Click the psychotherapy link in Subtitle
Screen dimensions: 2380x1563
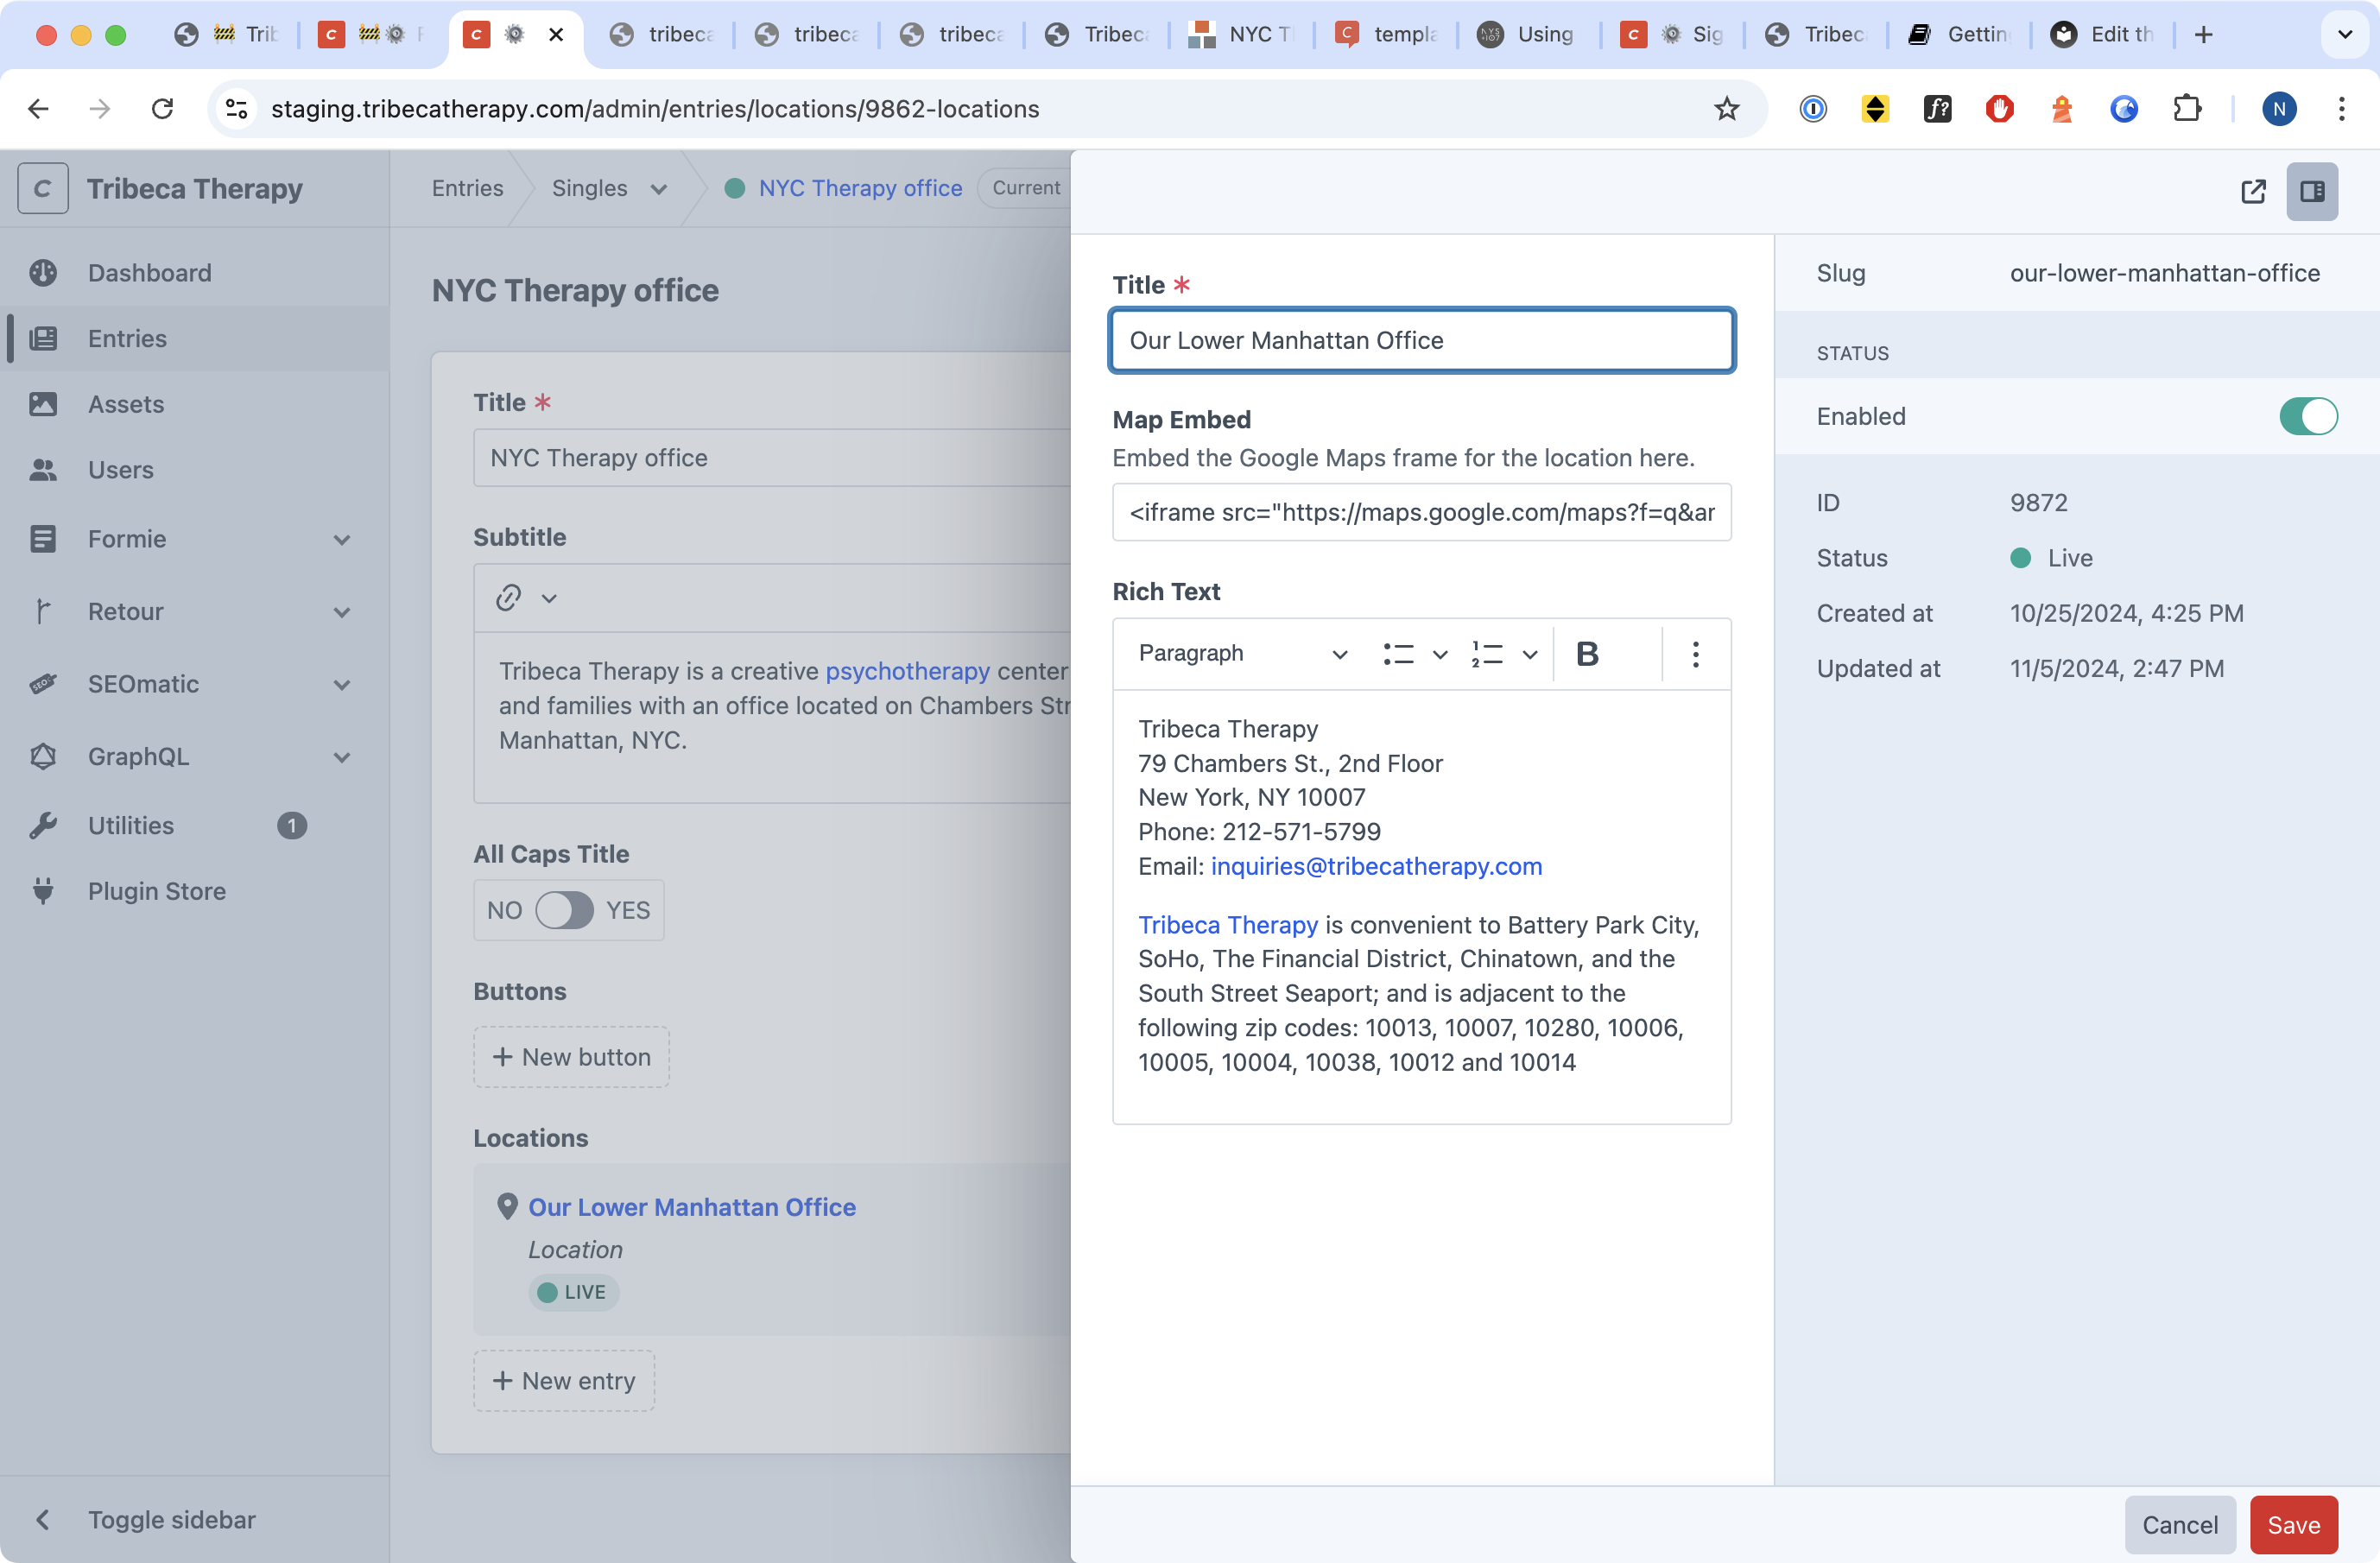coord(907,671)
